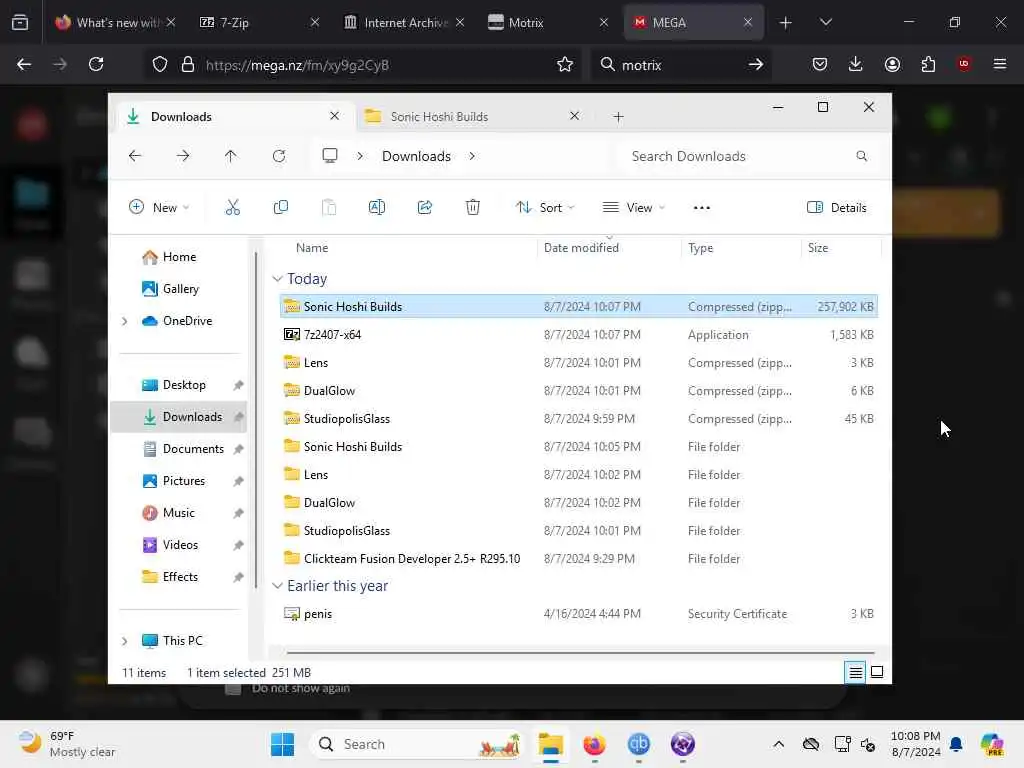Click the uBlock Origin extension icon
Image resolution: width=1024 pixels, height=768 pixels.
(964, 64)
